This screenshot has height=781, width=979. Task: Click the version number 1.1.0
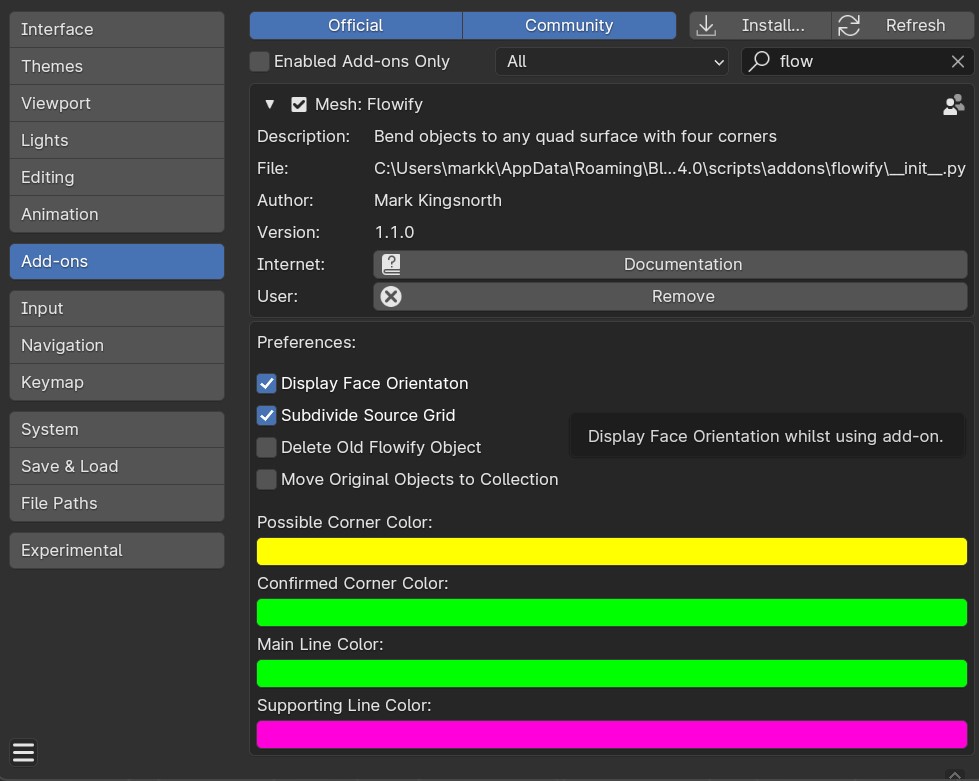[394, 232]
